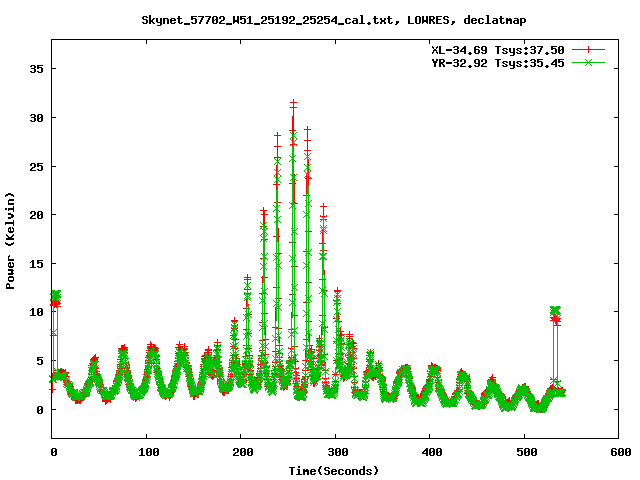Select the XL-34.69 Tsys:37.50 legend entry
Viewport: 640px width, 480px height.
[498, 50]
